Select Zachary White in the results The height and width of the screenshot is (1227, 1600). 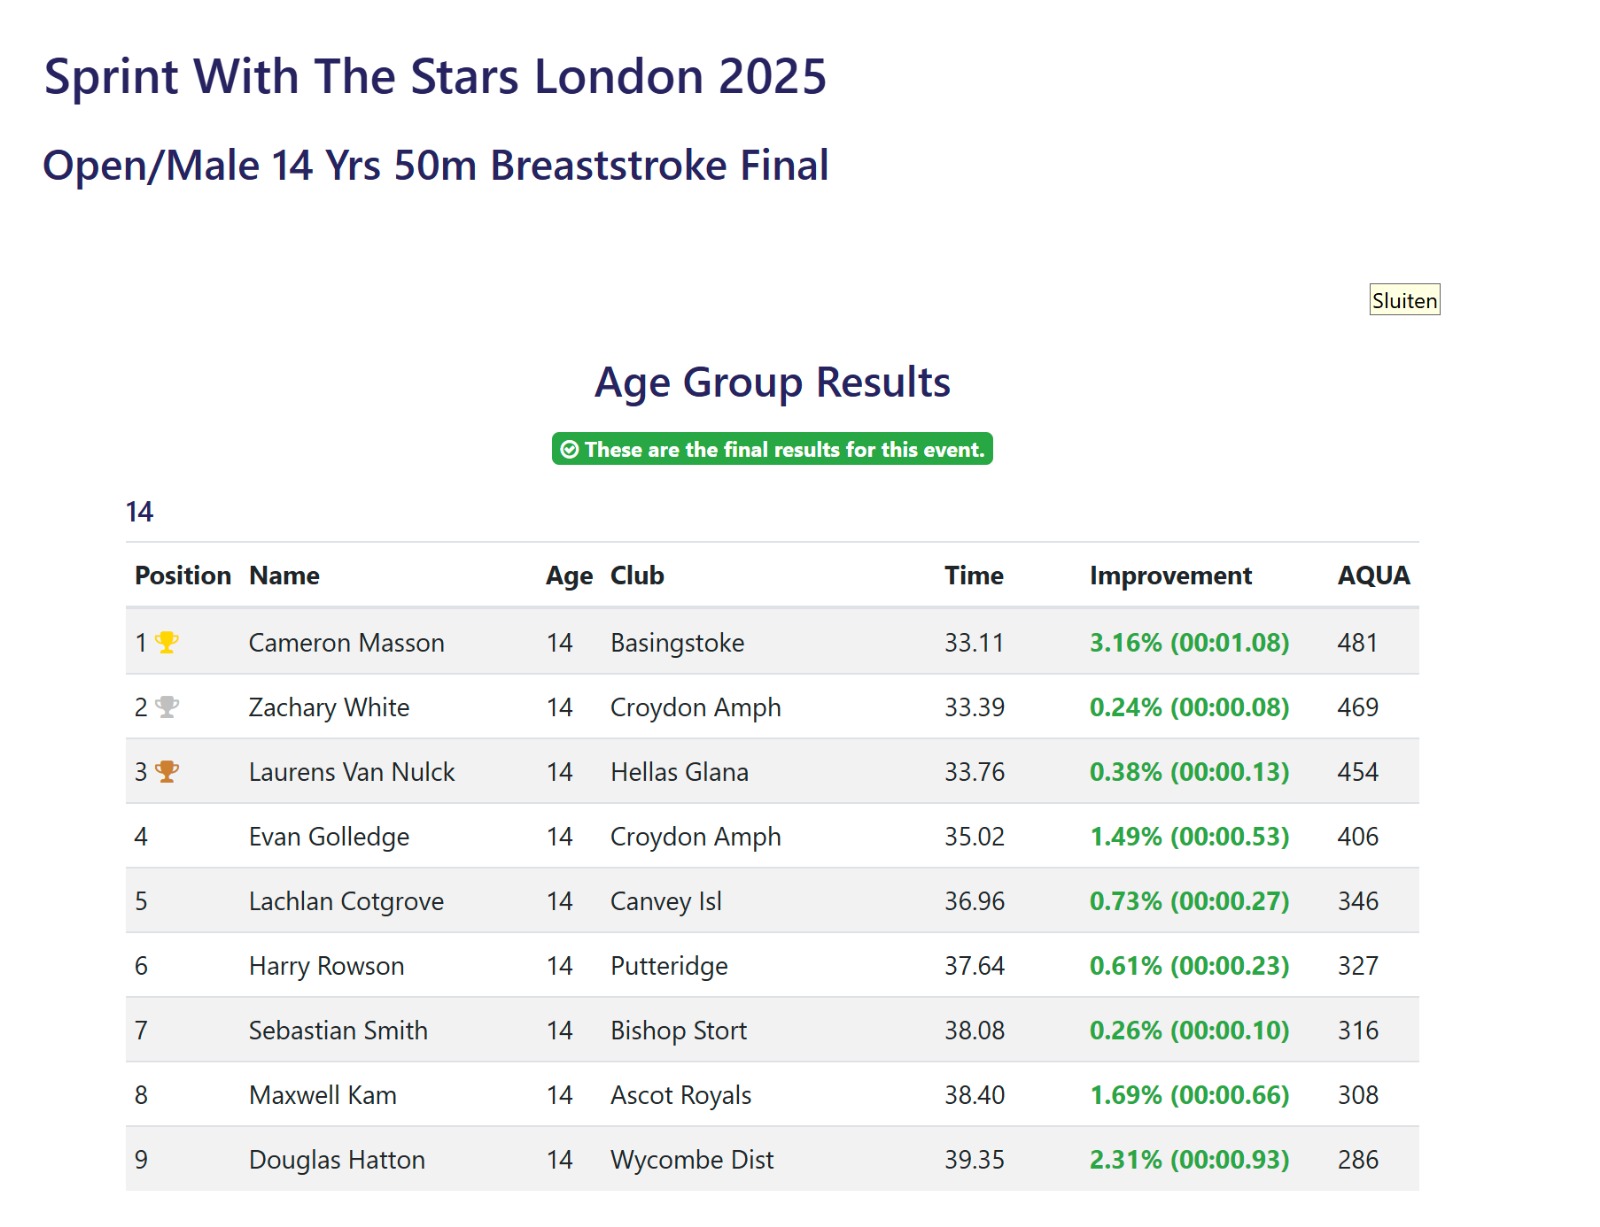(329, 708)
